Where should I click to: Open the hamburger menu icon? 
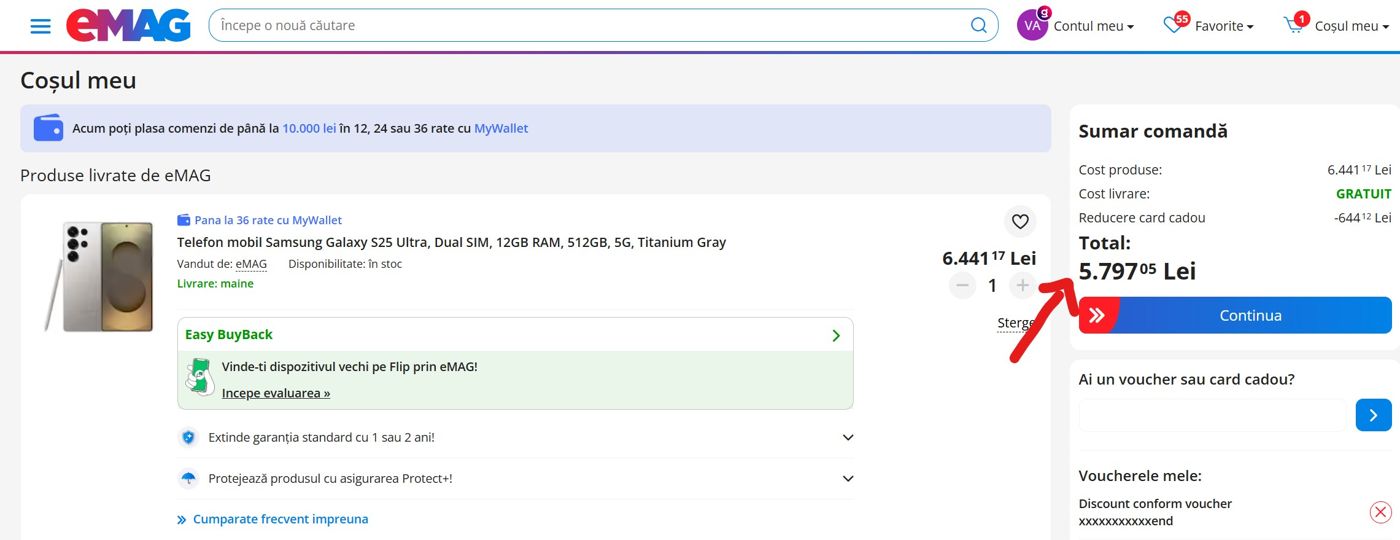click(40, 26)
